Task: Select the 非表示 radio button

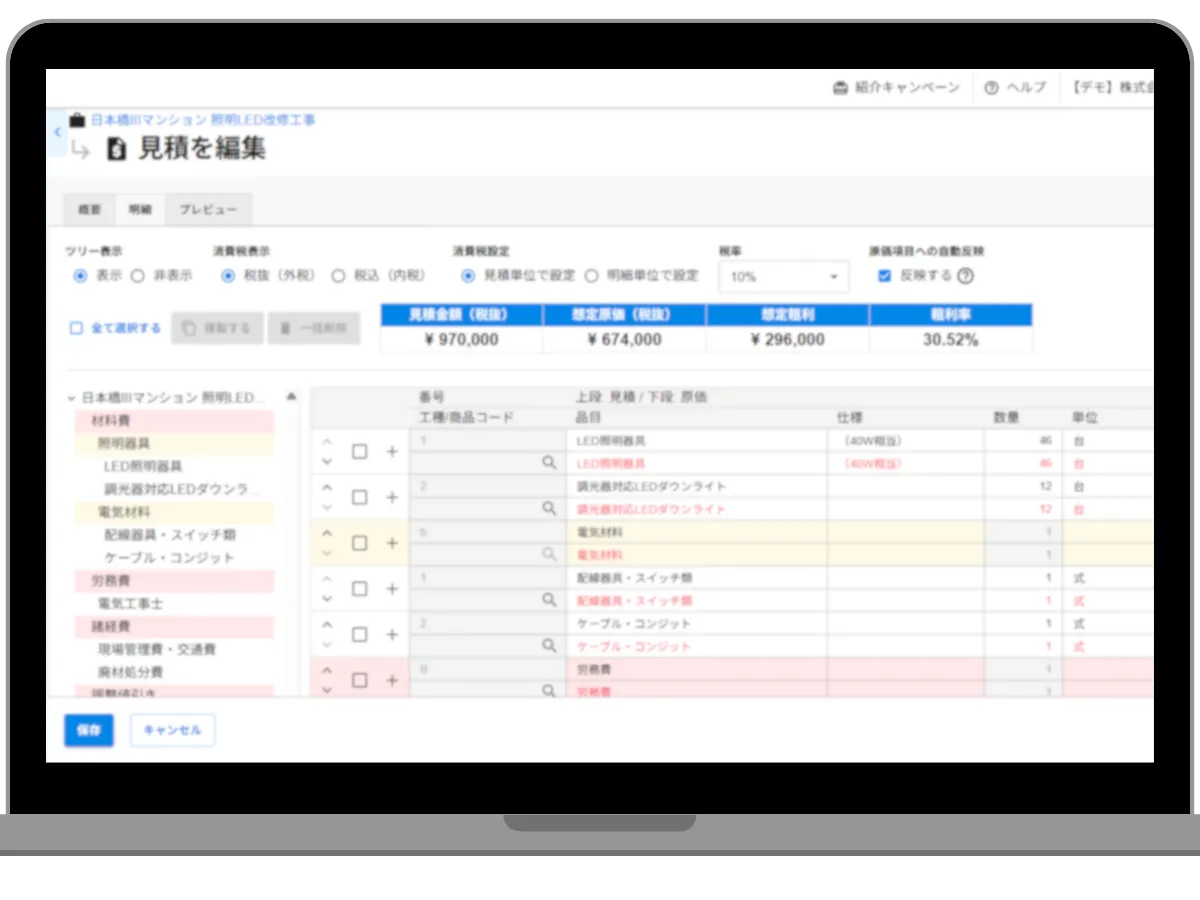Action: [x=138, y=276]
